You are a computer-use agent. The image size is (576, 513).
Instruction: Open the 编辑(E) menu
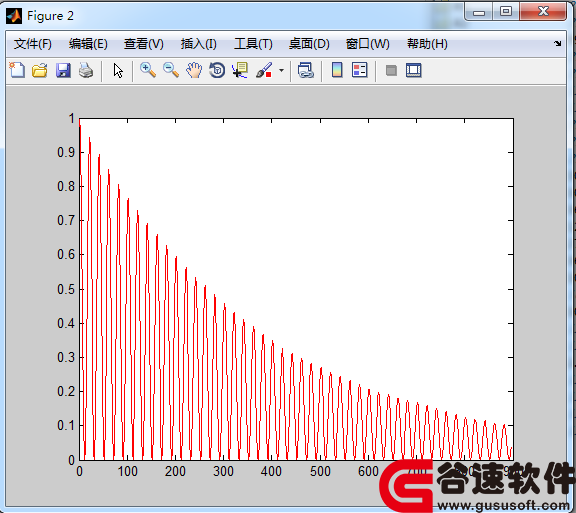(x=88, y=44)
